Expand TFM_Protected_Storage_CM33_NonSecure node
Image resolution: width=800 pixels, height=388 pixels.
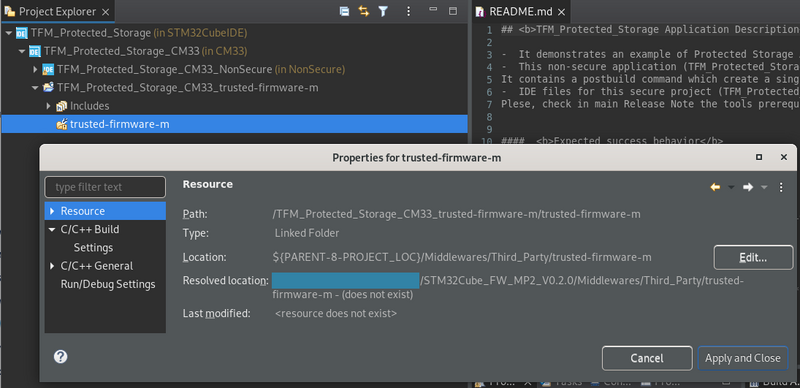point(35,69)
